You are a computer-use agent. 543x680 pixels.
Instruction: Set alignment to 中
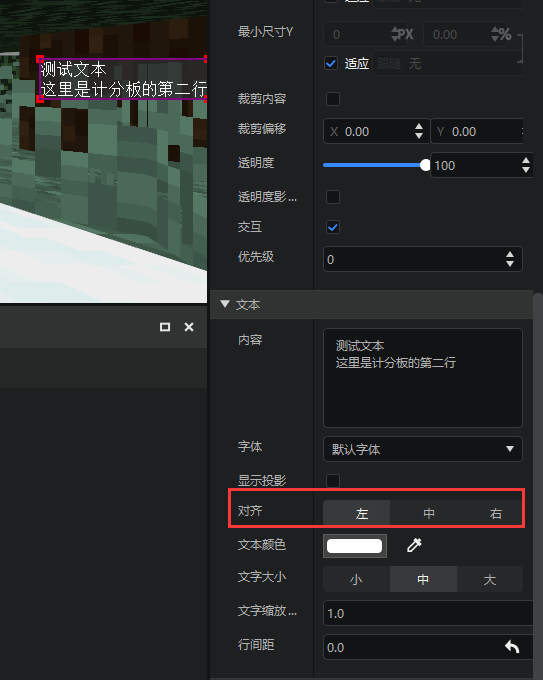pyautogui.click(x=429, y=513)
